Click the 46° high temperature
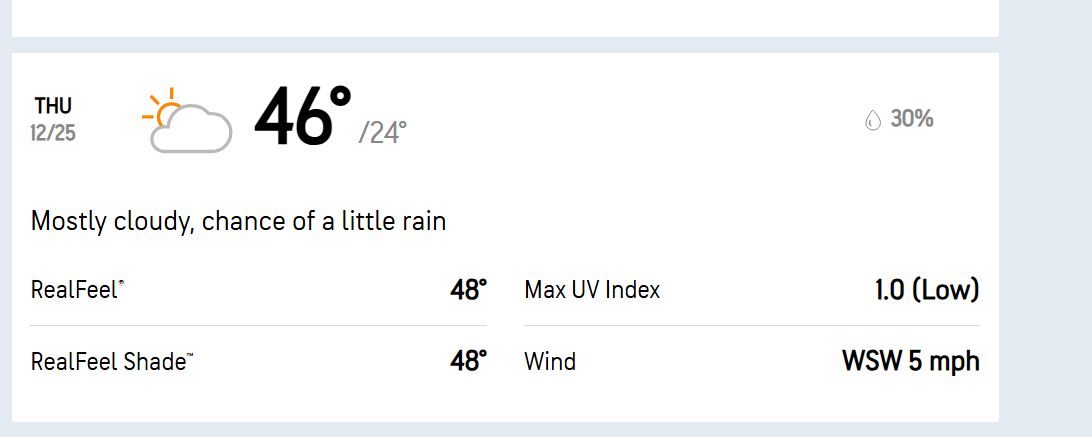Image resolution: width=1092 pixels, height=437 pixels. 302,118
